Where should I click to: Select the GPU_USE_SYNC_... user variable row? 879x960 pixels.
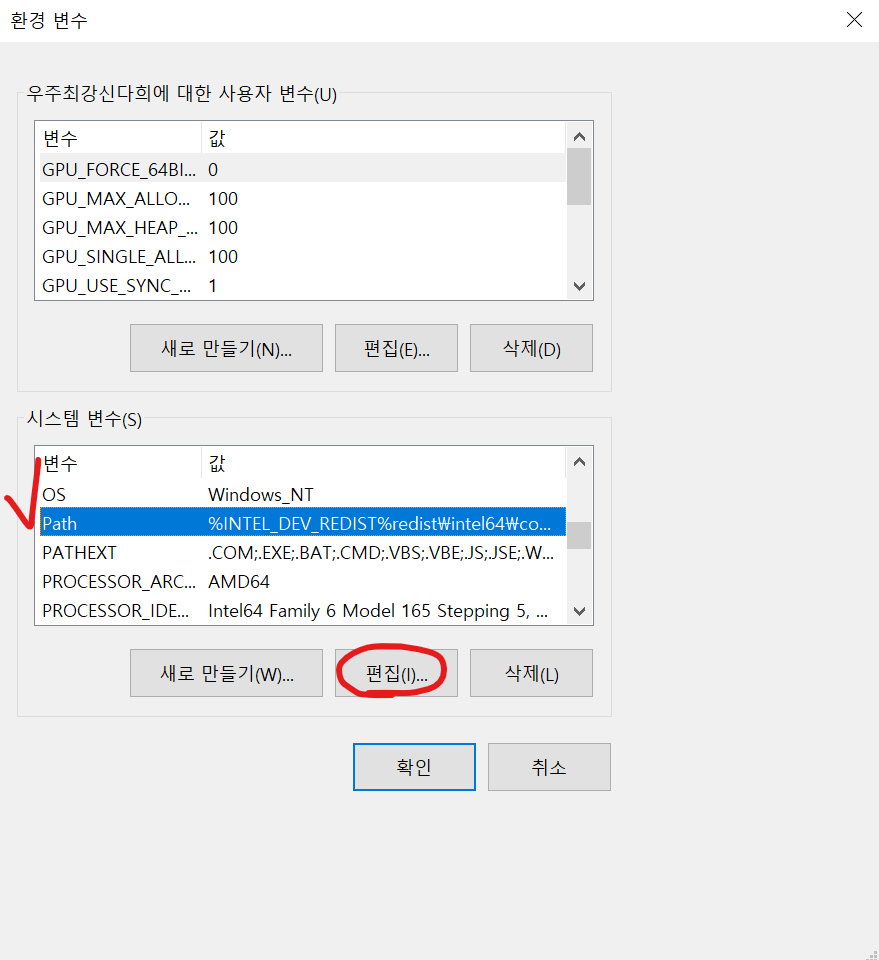point(302,285)
